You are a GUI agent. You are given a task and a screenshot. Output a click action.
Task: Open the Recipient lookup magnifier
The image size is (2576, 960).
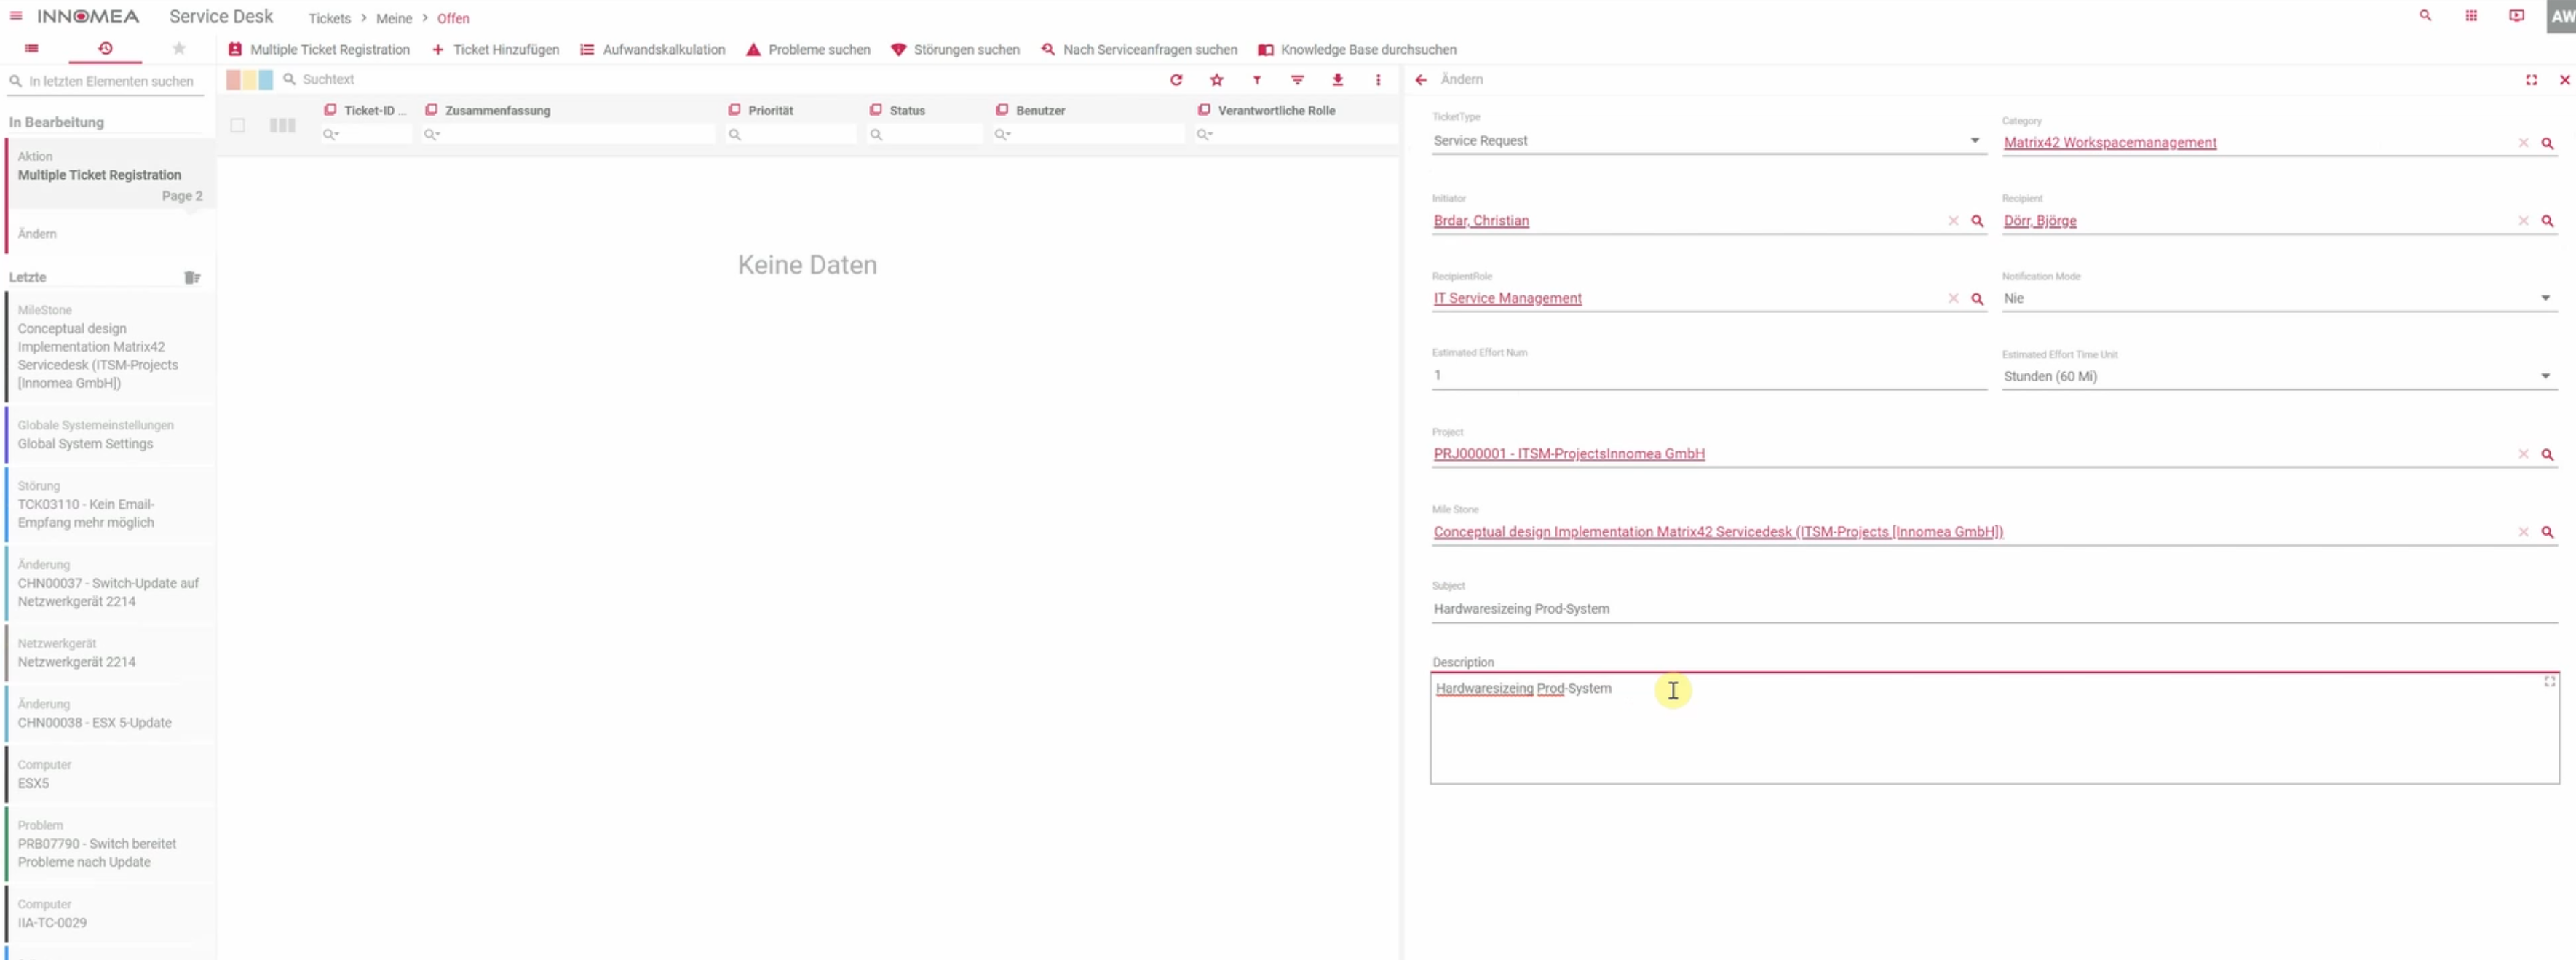2547,221
